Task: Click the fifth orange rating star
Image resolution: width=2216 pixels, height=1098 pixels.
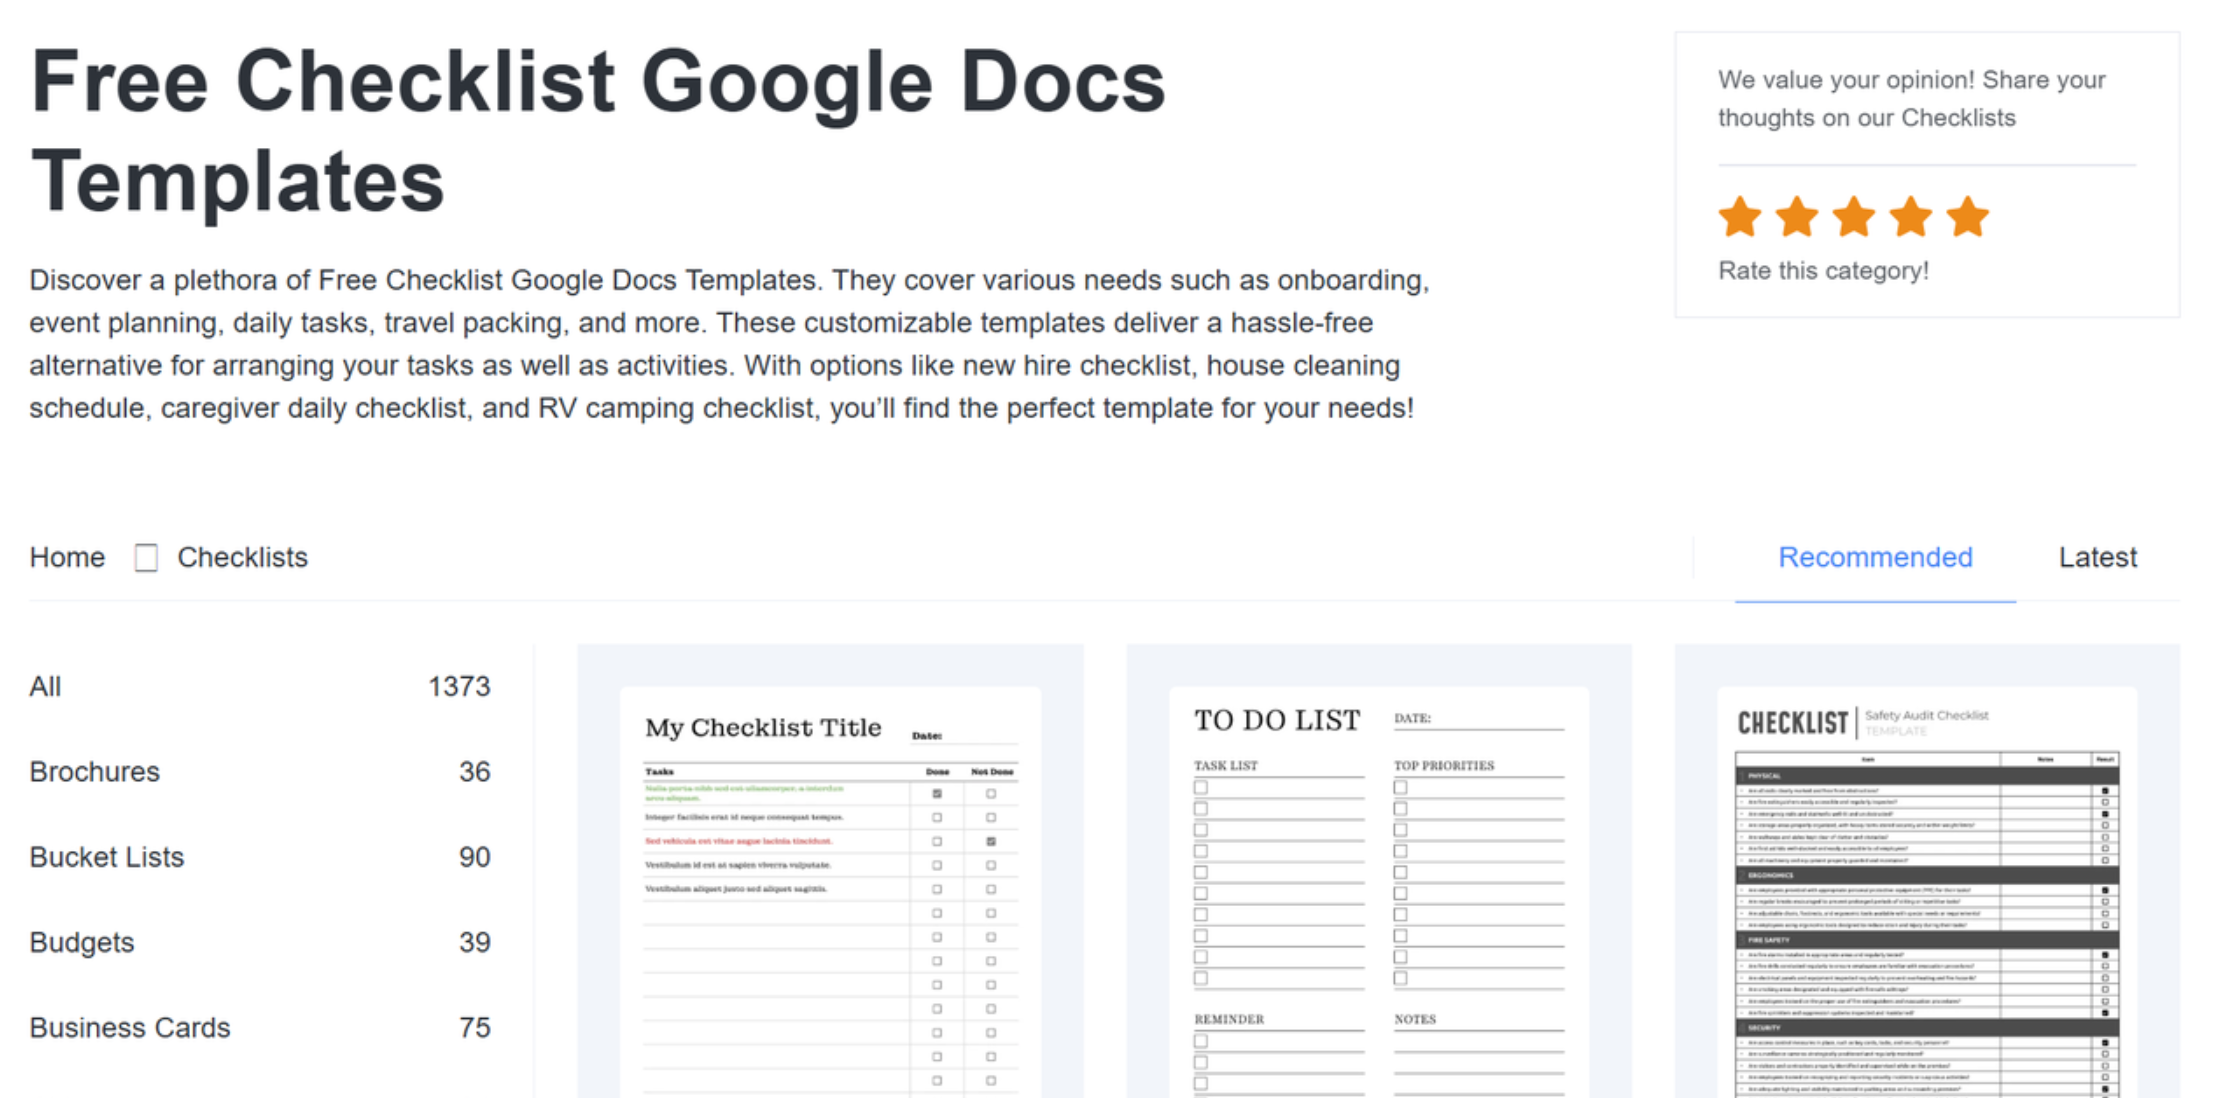Action: coord(1968,217)
